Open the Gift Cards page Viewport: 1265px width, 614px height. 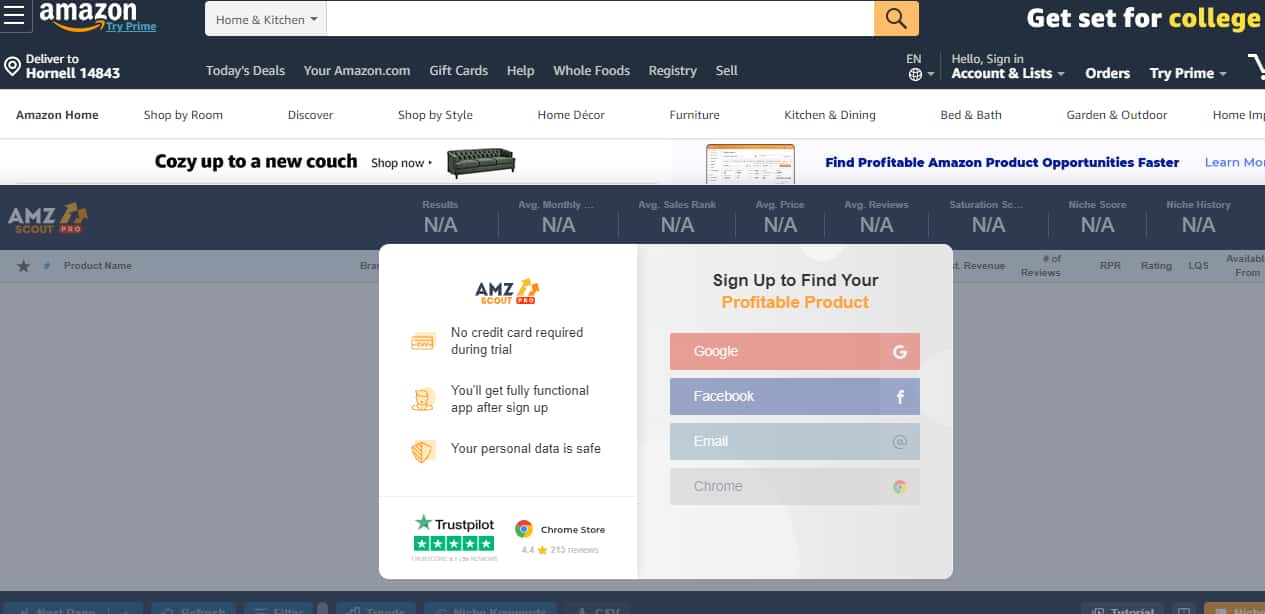click(459, 71)
